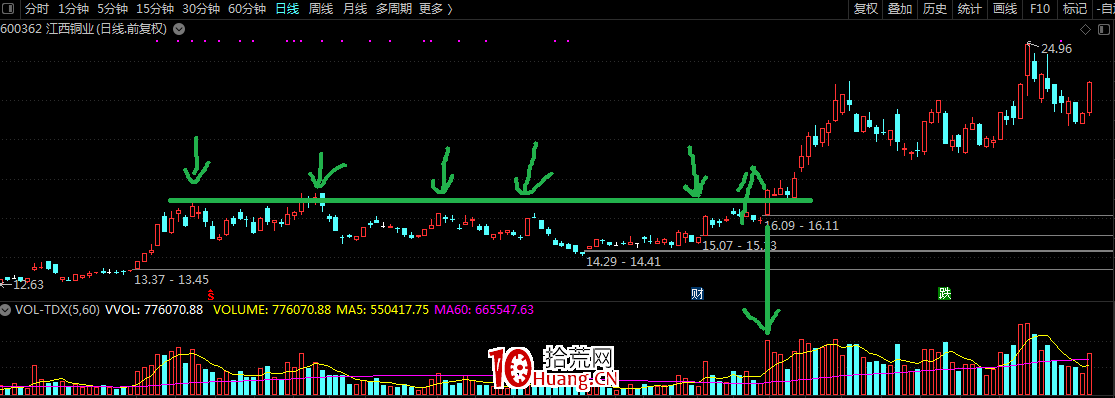Click the VVOL: 776070.88 value
This screenshot has width=1115, height=398.
pos(154,310)
